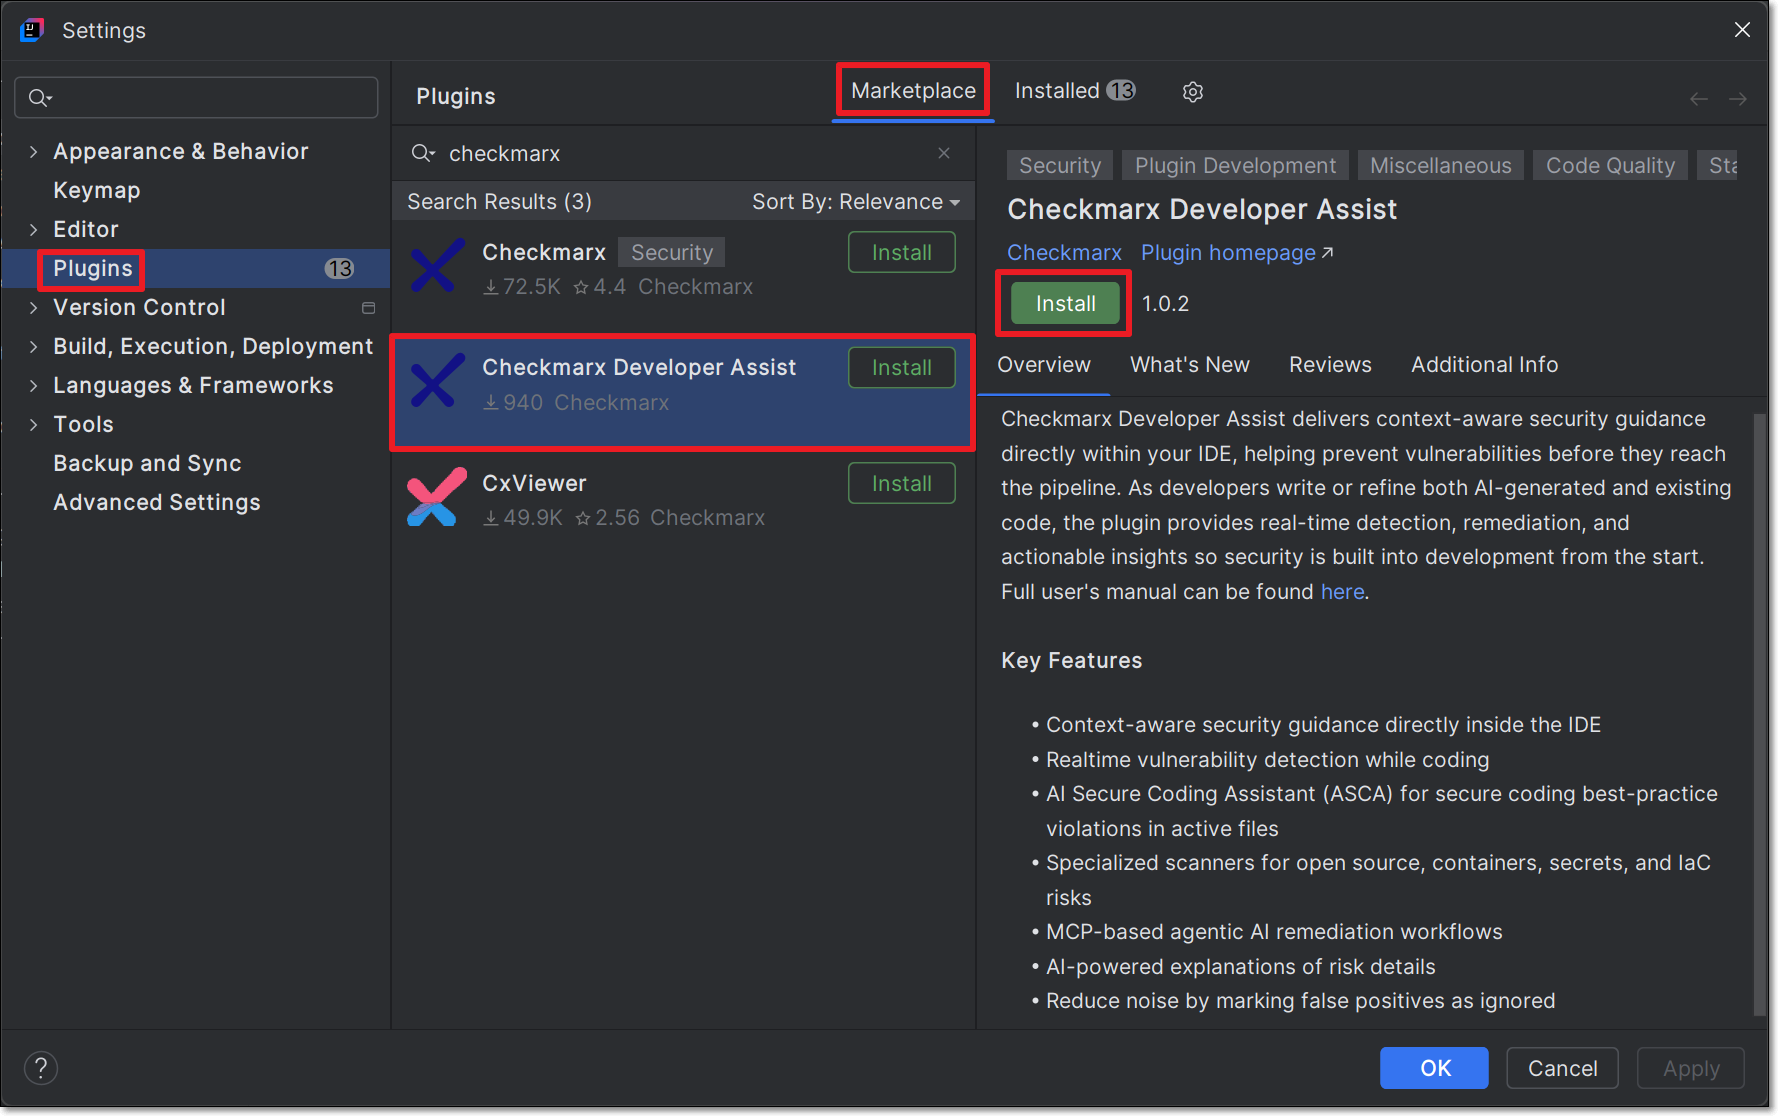Click the Miscellaneous category tag

click(x=1440, y=166)
